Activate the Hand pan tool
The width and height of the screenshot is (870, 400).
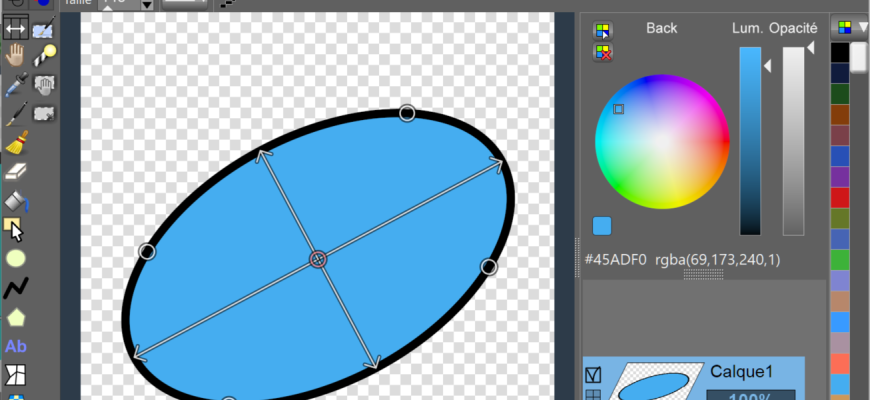tap(16, 56)
